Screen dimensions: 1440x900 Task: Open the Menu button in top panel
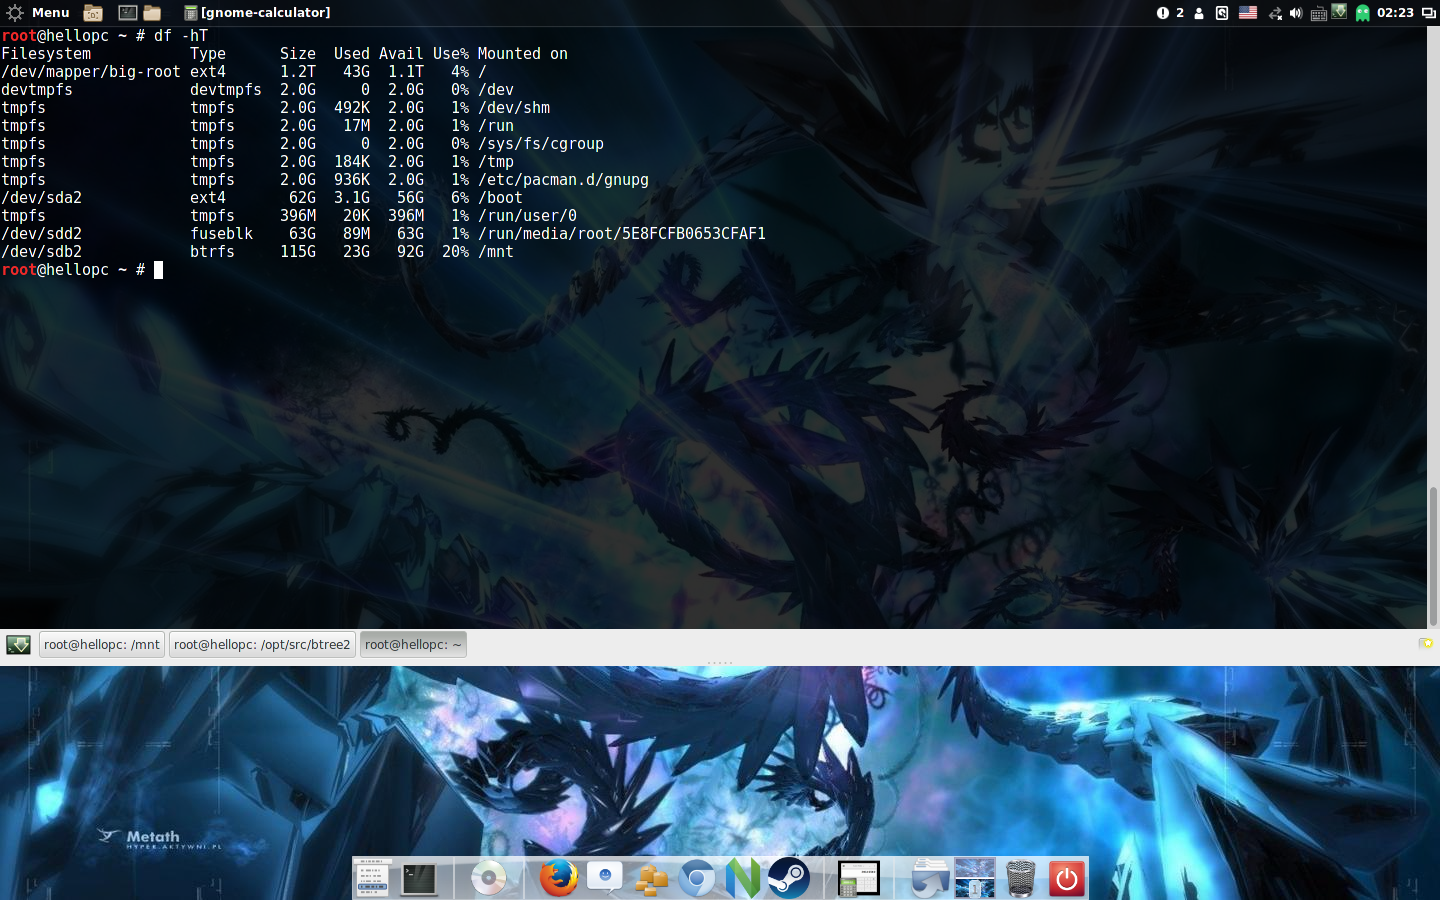50,12
